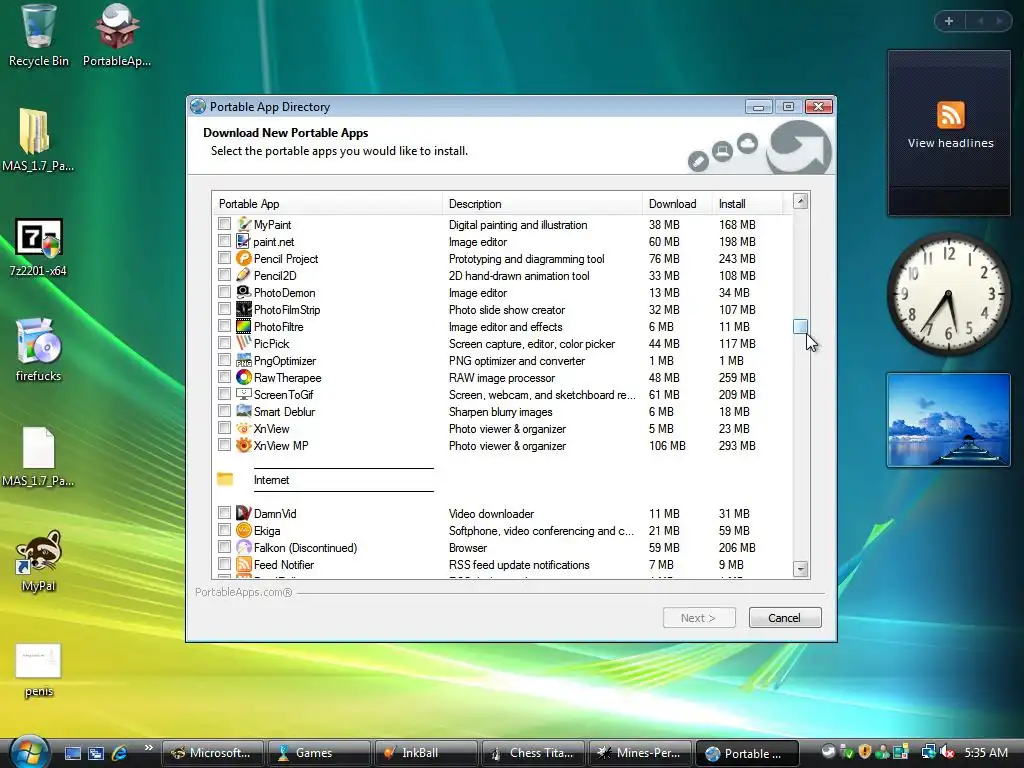This screenshot has height=768, width=1024.
Task: Click the analog clock gadget
Action: (948, 294)
